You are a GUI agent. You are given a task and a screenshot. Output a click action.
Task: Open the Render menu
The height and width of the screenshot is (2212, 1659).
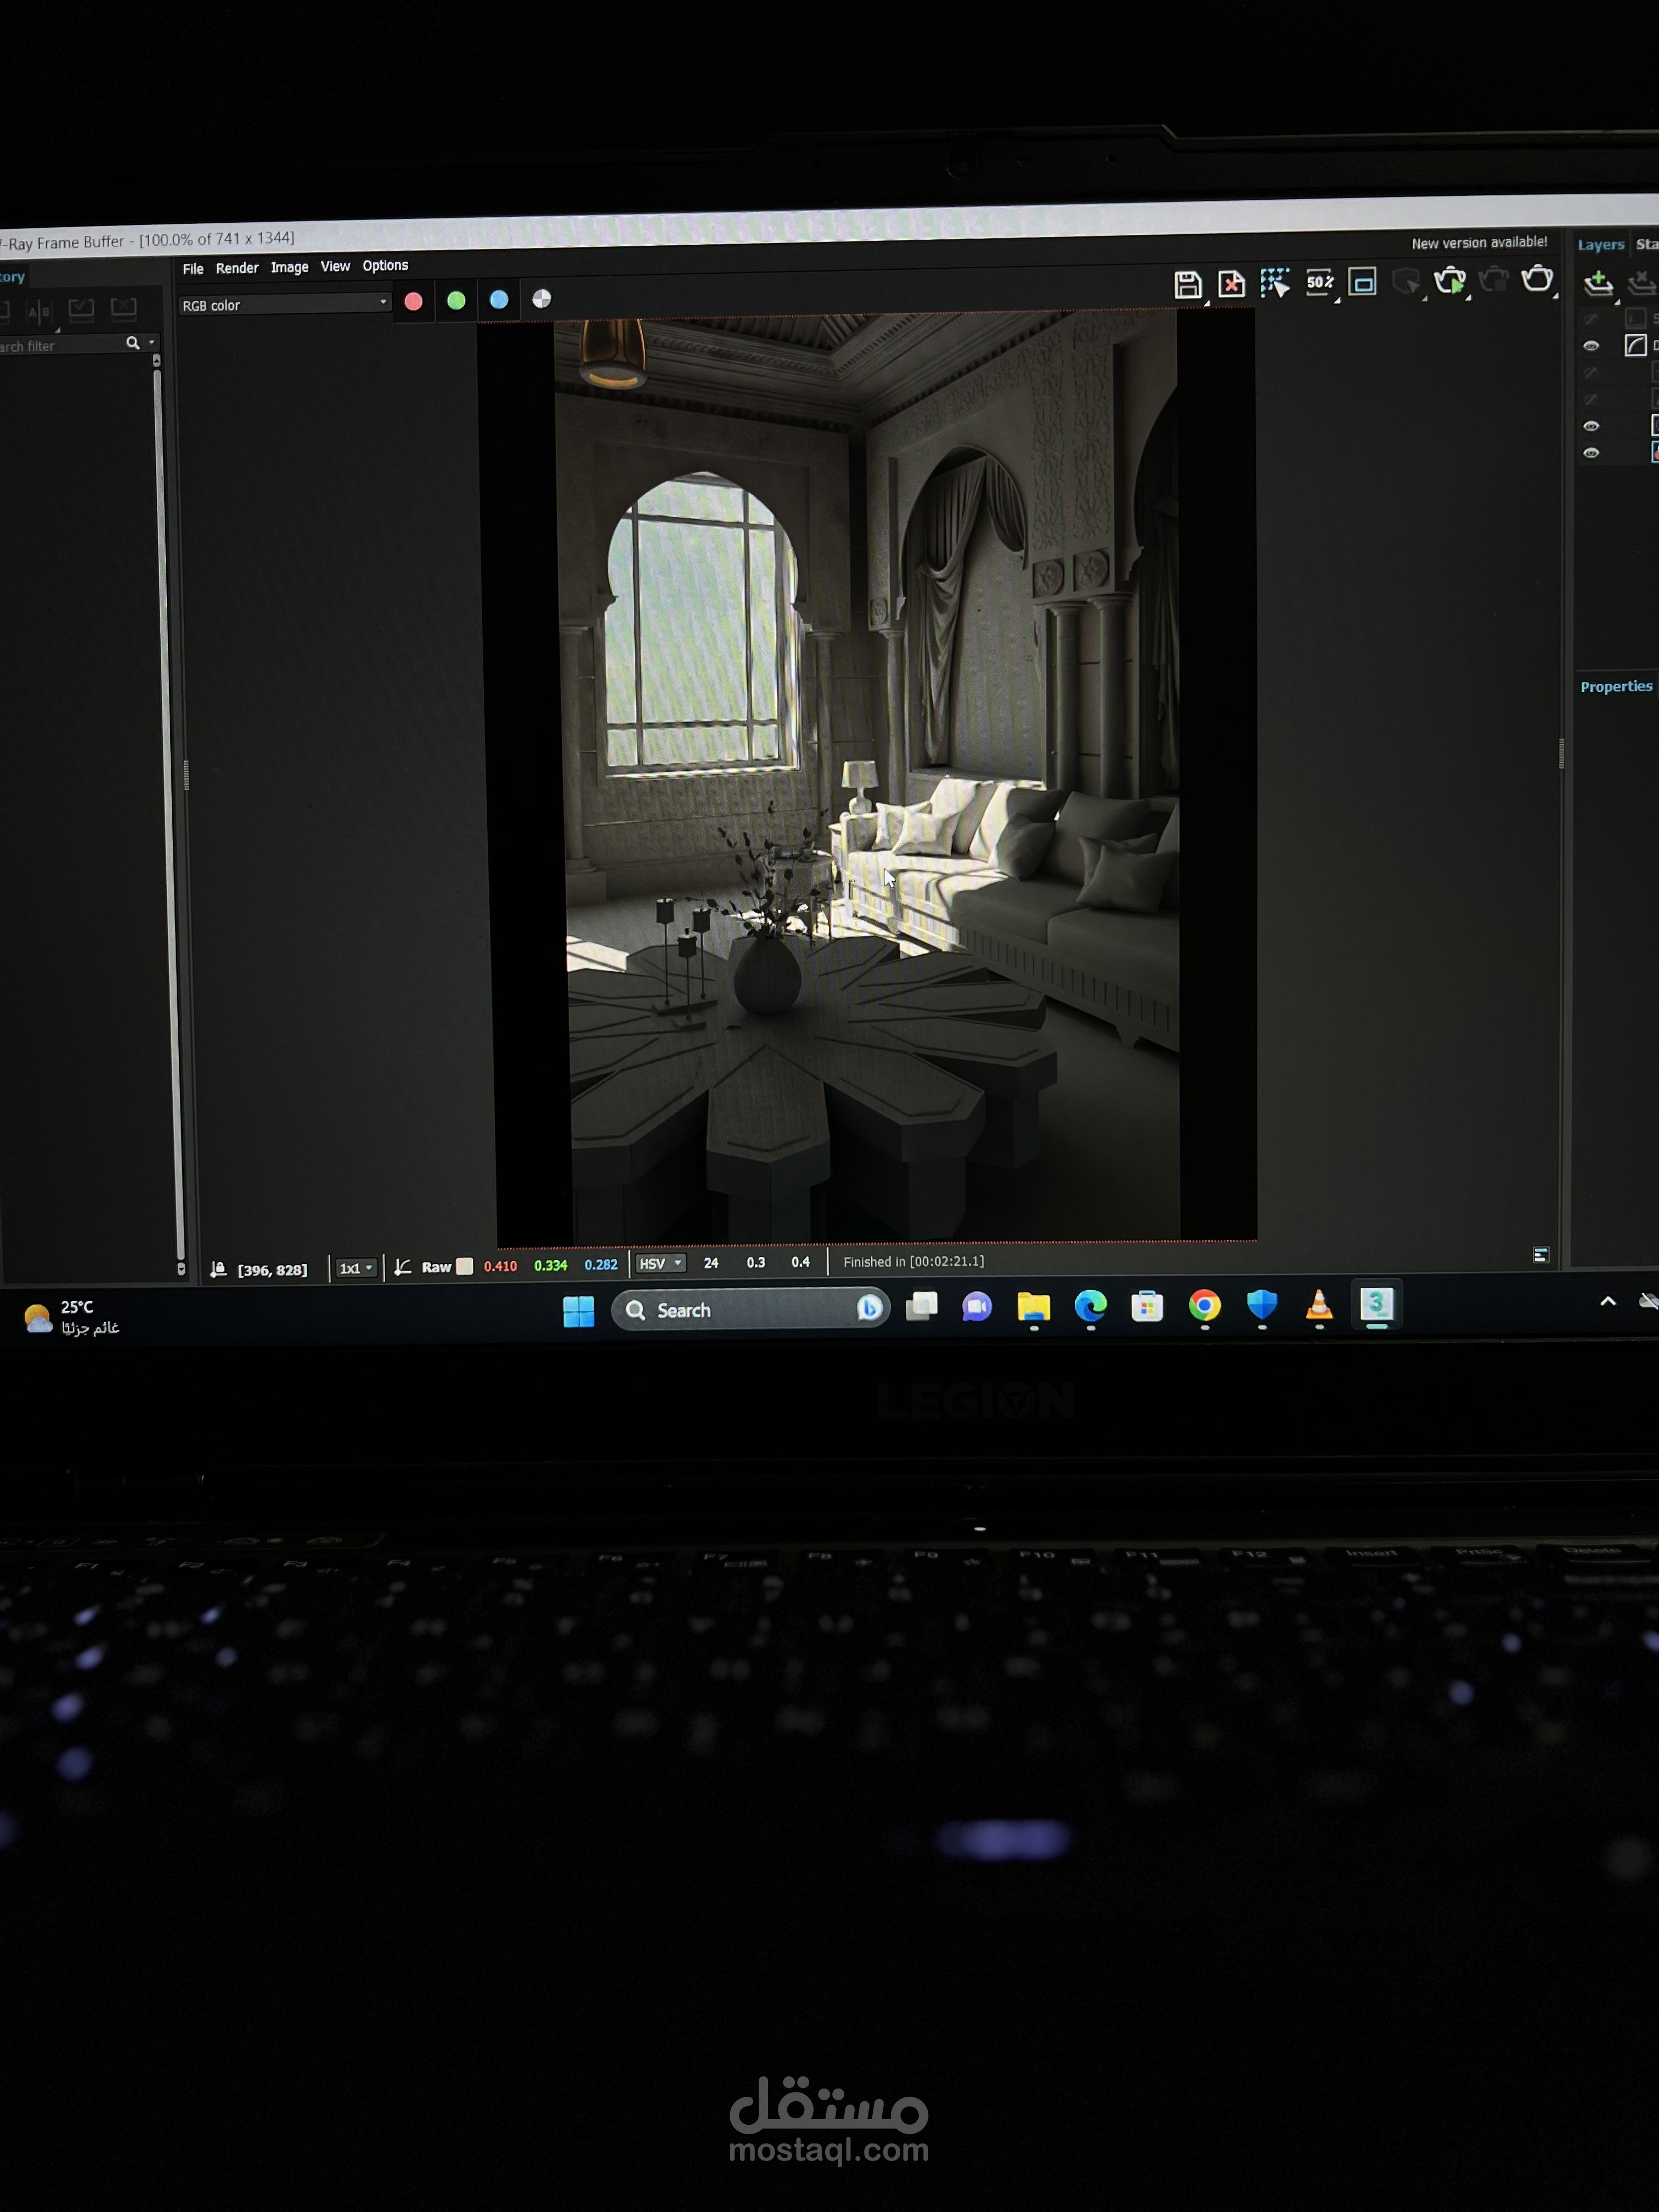pyautogui.click(x=237, y=268)
